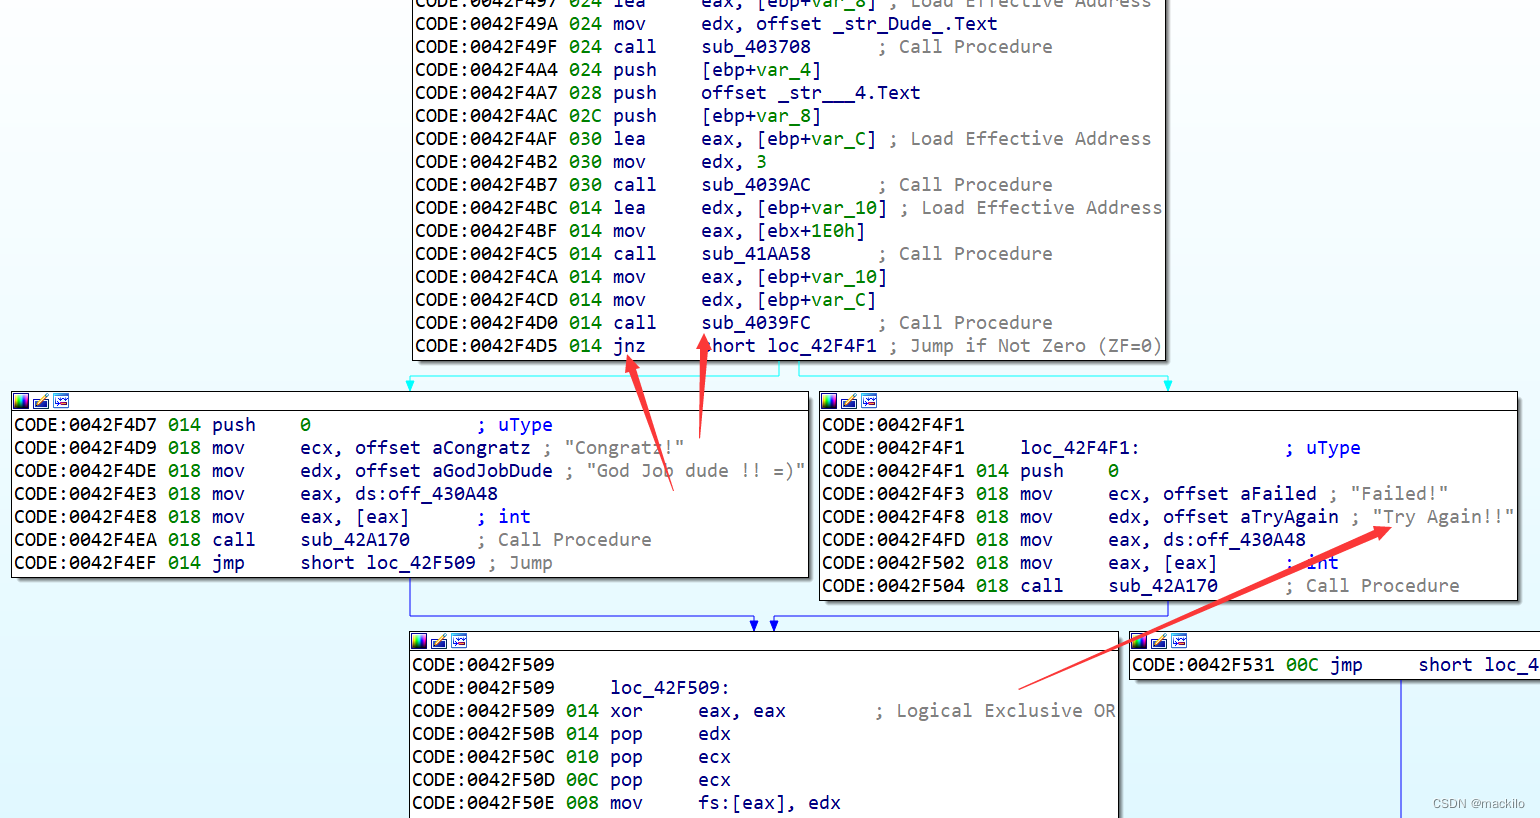Image resolution: width=1540 pixels, height=818 pixels.
Task: Select mov eax, [eax] at 0042F4E8
Action: 310,517
